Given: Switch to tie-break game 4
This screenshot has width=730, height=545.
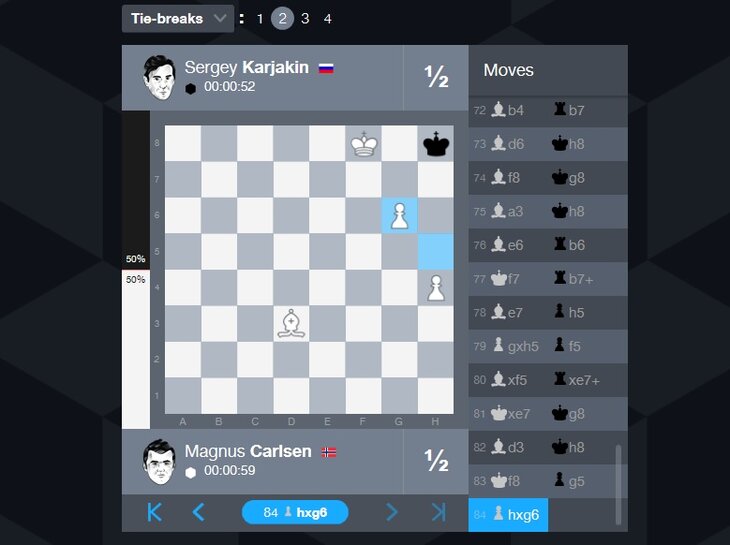Looking at the screenshot, I should coord(328,19).
